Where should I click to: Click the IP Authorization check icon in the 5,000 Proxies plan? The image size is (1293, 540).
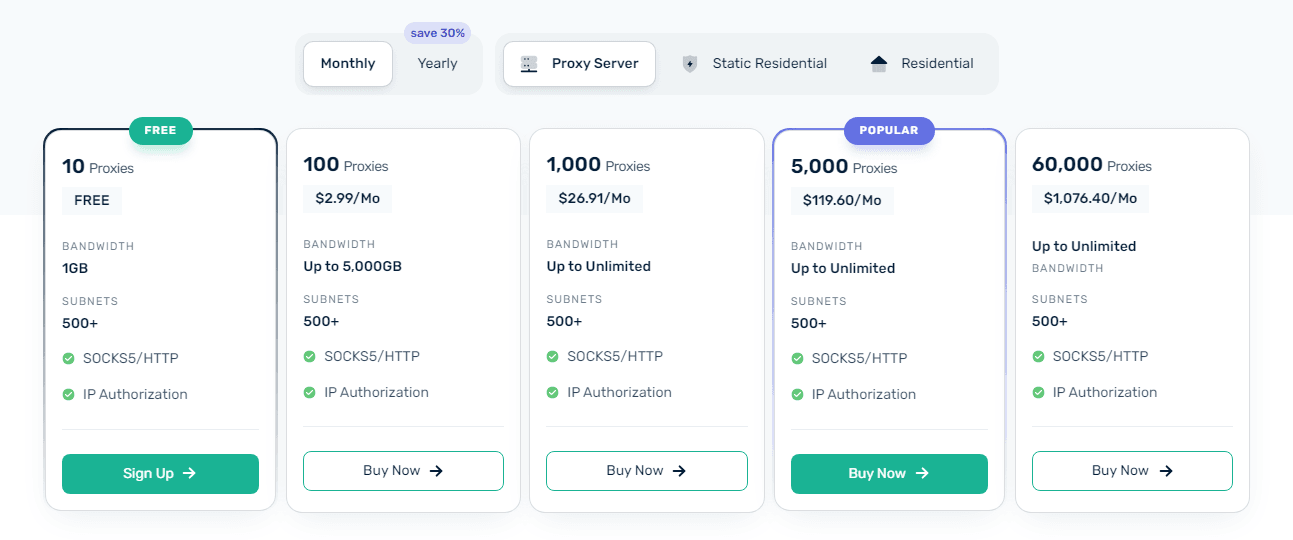[x=797, y=395]
